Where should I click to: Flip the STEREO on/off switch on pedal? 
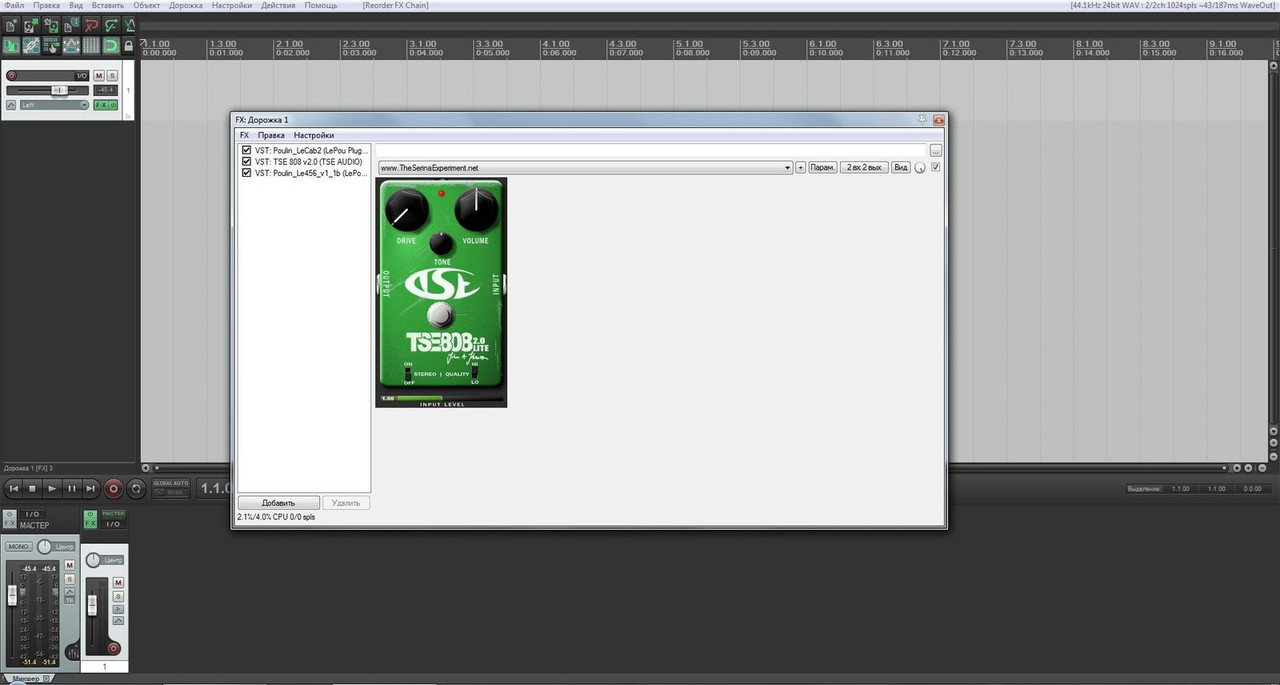407,373
